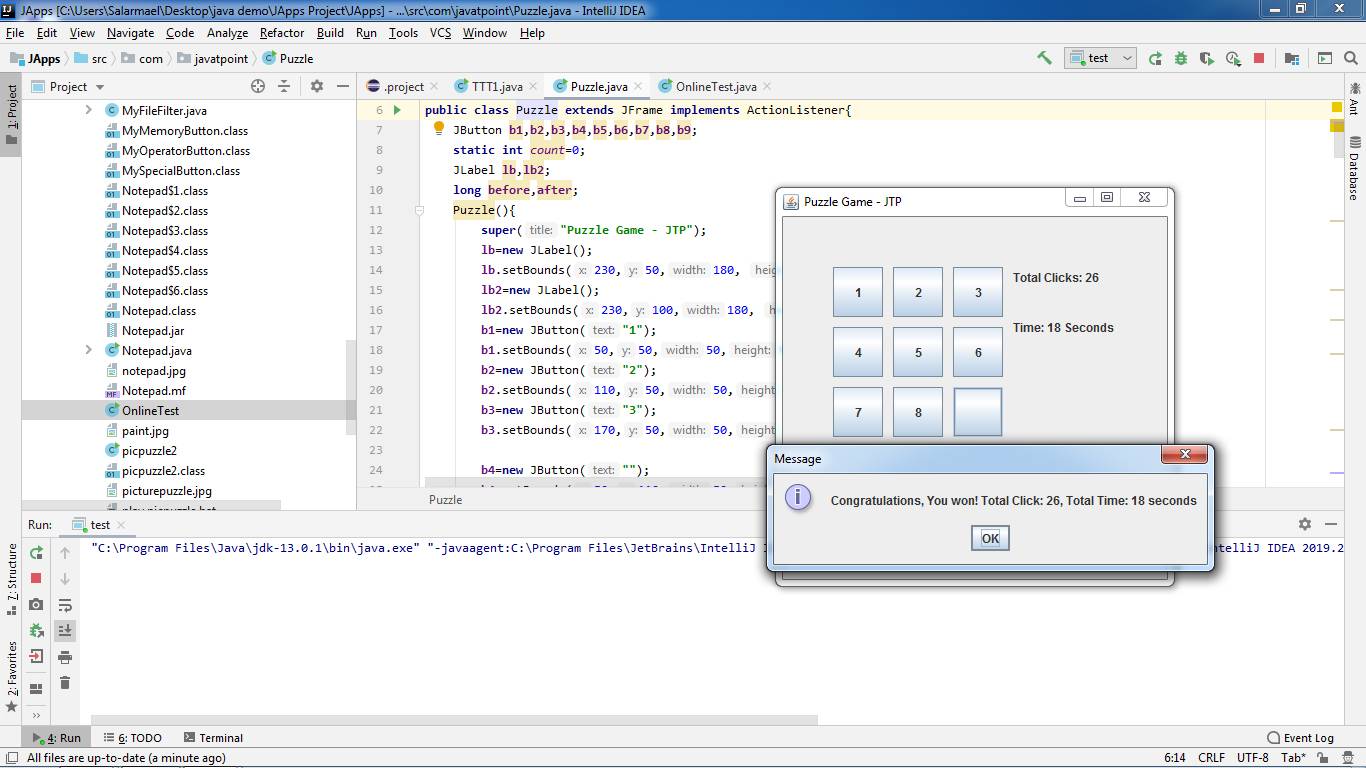The image size is (1366, 768).
Task: Collapse the Puzzle() constructor fold marker
Action: (419, 210)
